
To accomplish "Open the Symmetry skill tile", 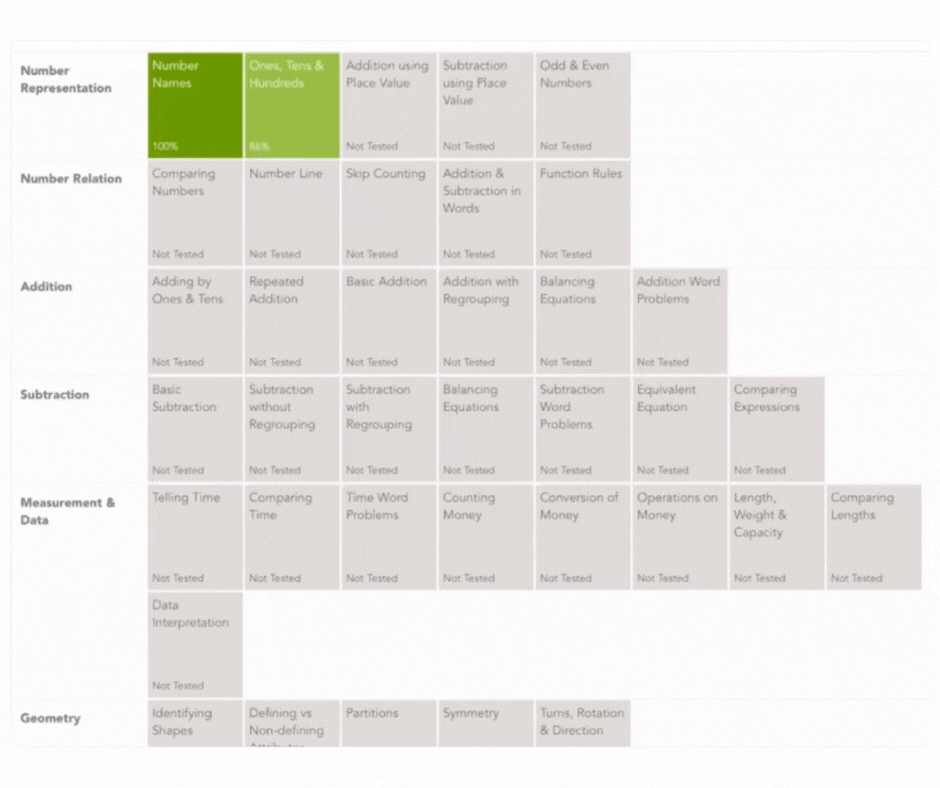I will [x=486, y=723].
